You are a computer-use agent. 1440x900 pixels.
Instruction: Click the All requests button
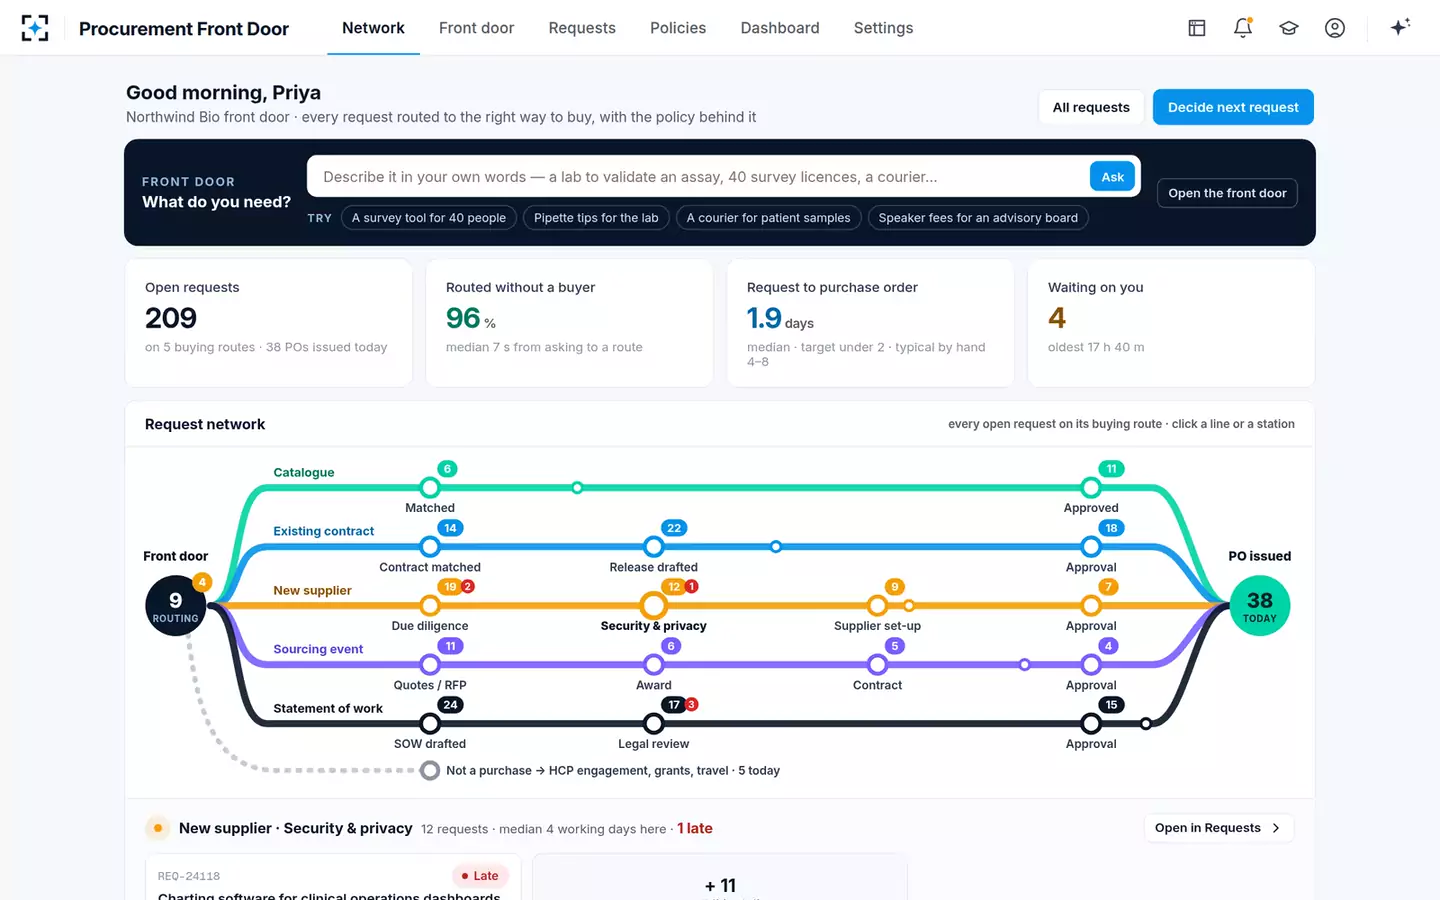point(1091,107)
